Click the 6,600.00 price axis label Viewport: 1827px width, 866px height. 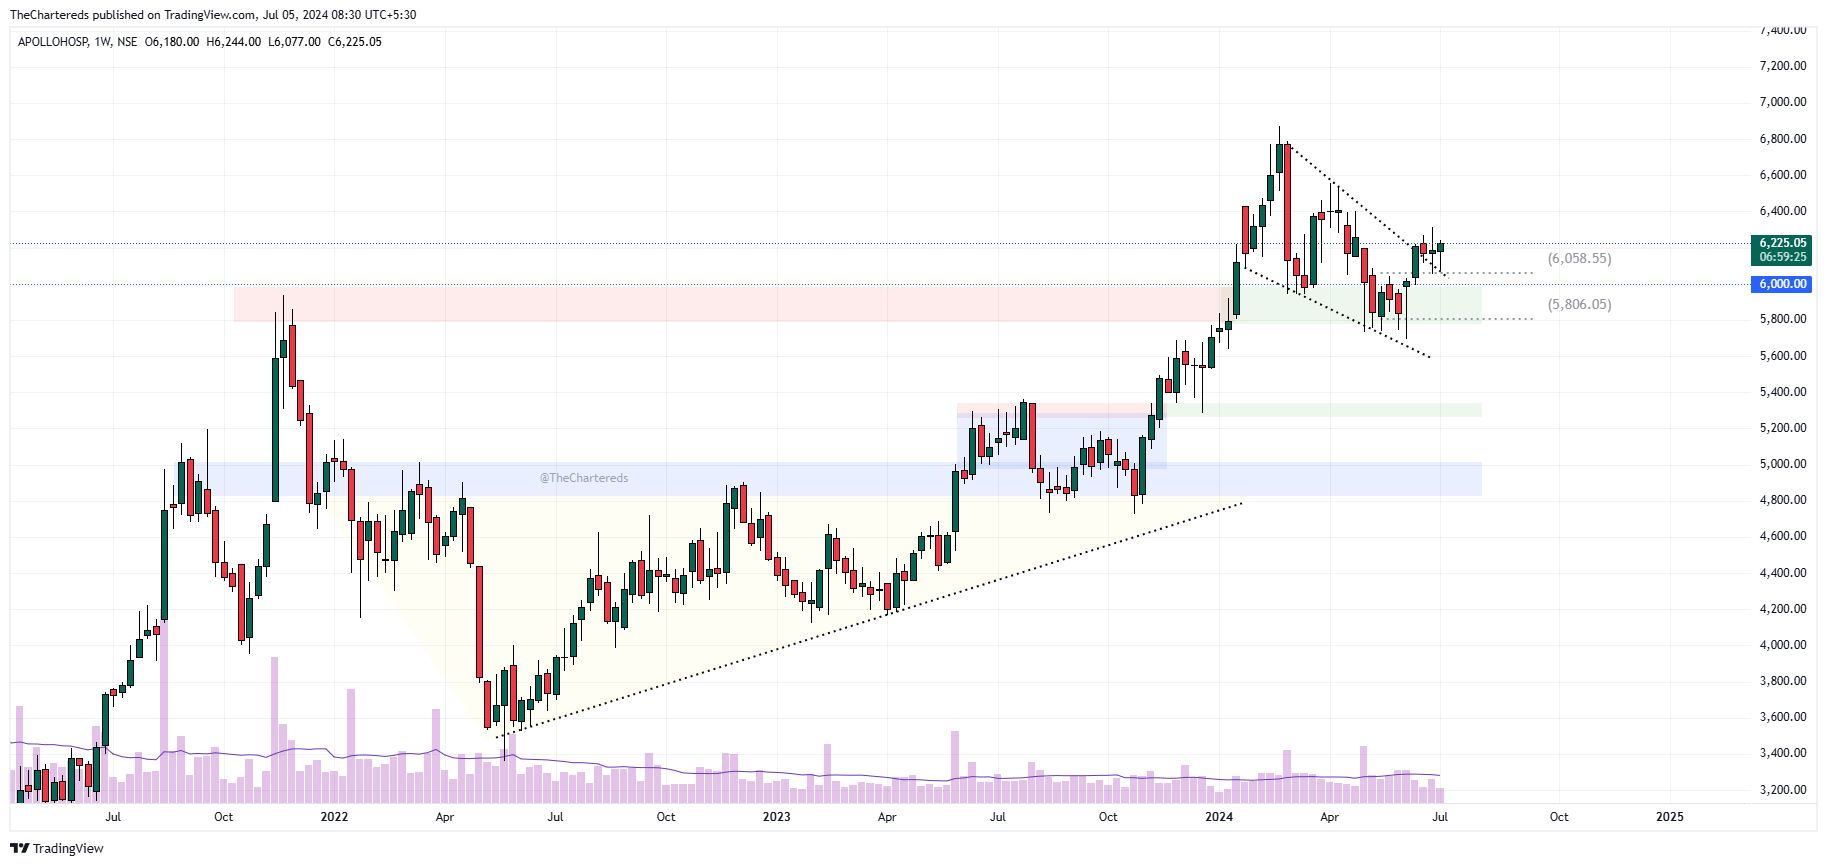coord(1783,175)
